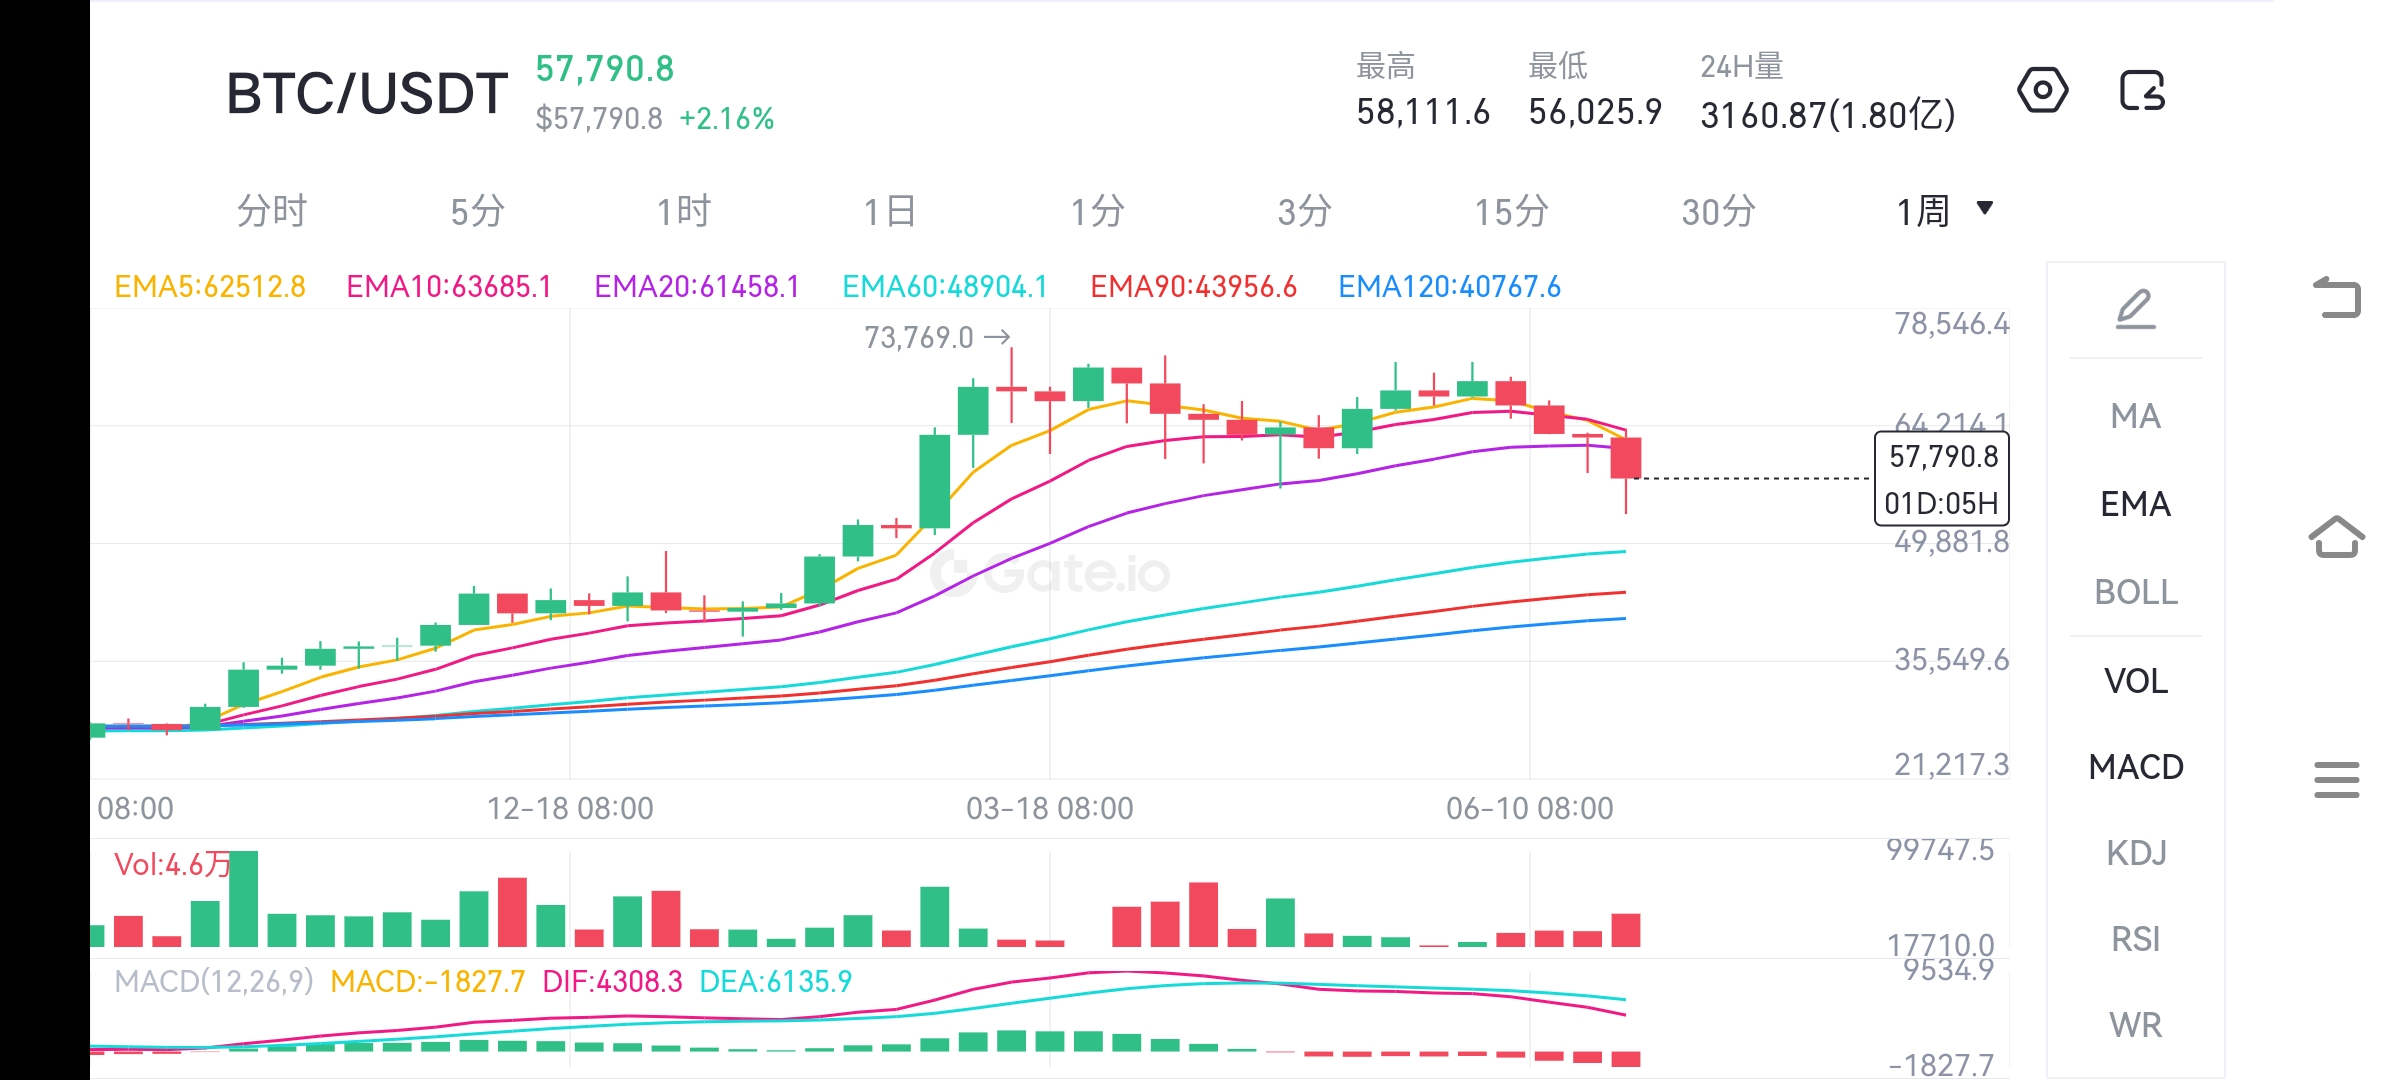Enable the KDJ indicator
The image size is (2400, 1080).
[x=2135, y=853]
